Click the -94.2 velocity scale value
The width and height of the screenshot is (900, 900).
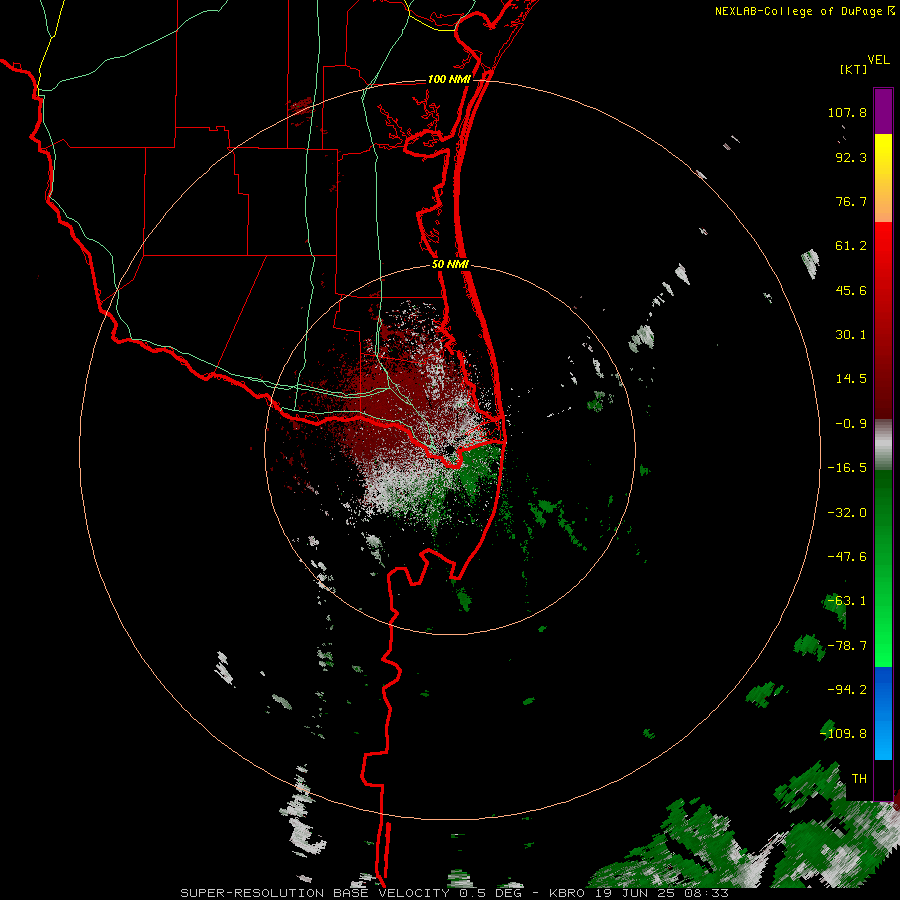tap(847, 690)
